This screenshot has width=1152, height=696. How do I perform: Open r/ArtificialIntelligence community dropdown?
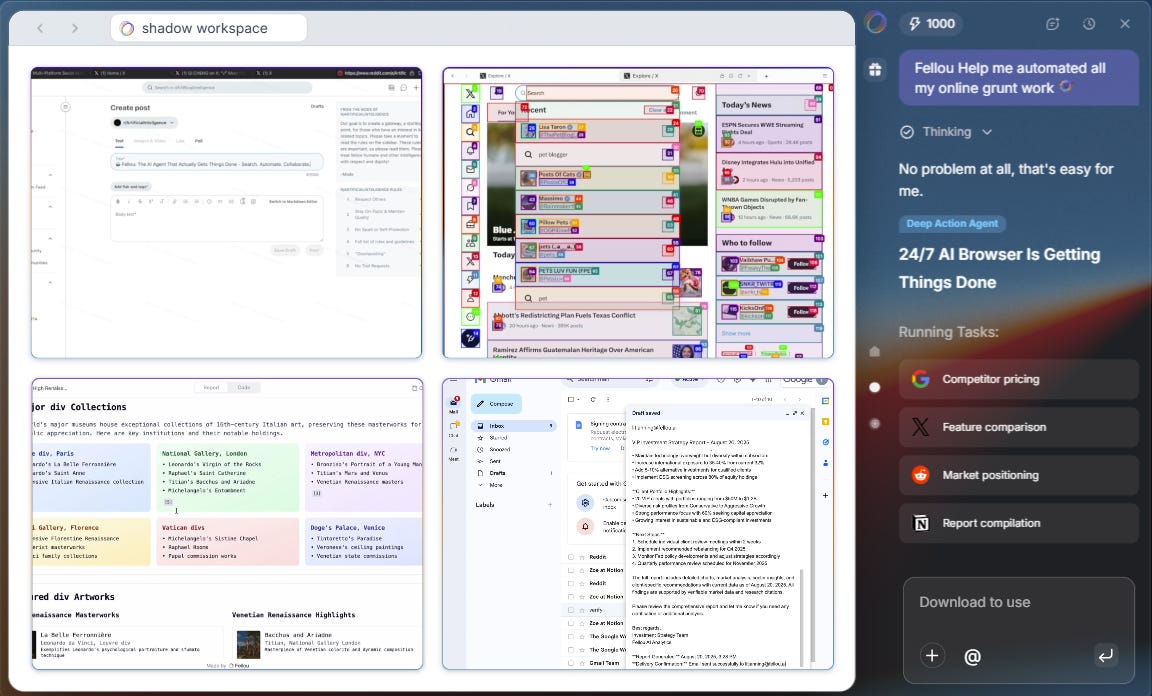tap(144, 123)
